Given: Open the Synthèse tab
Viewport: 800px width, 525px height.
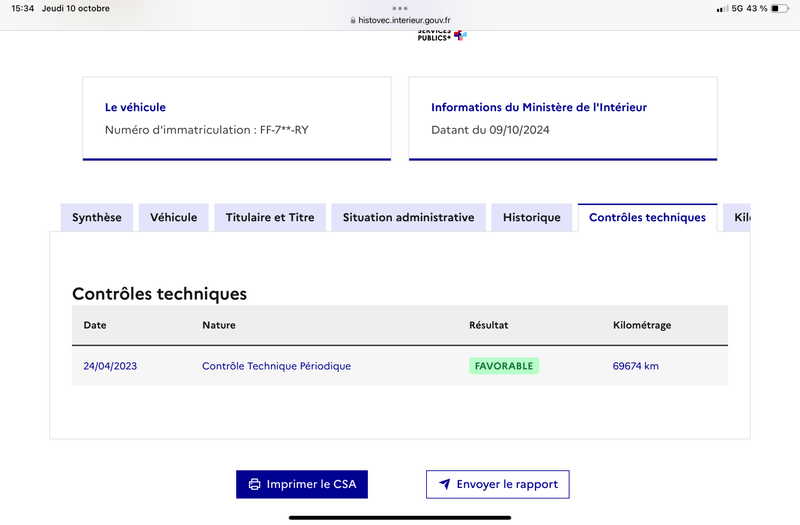Looking at the screenshot, I should click(96, 217).
